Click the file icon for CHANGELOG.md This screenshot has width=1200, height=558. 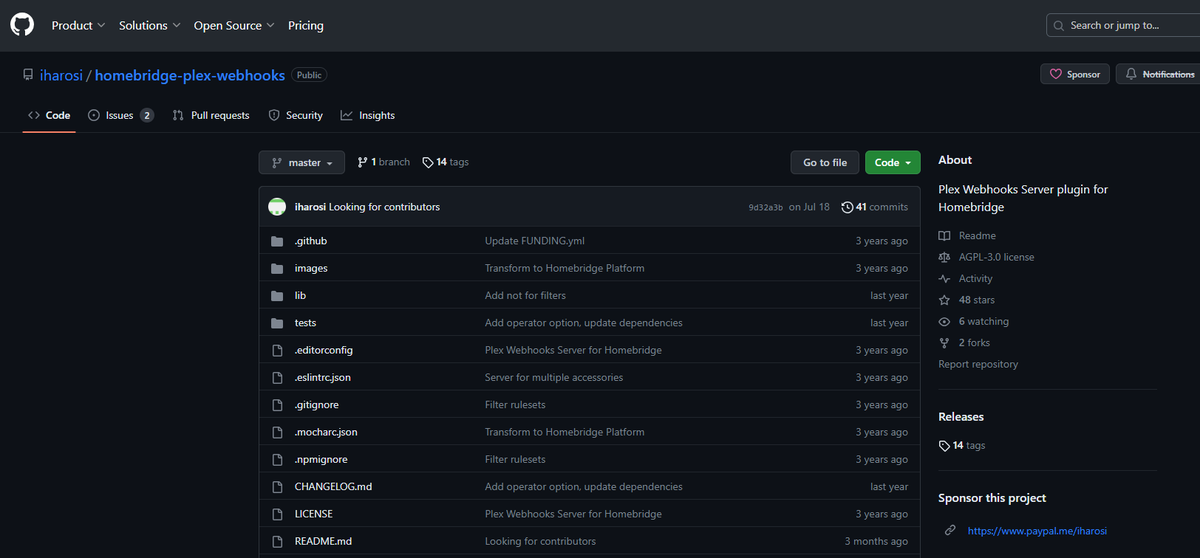pos(277,487)
